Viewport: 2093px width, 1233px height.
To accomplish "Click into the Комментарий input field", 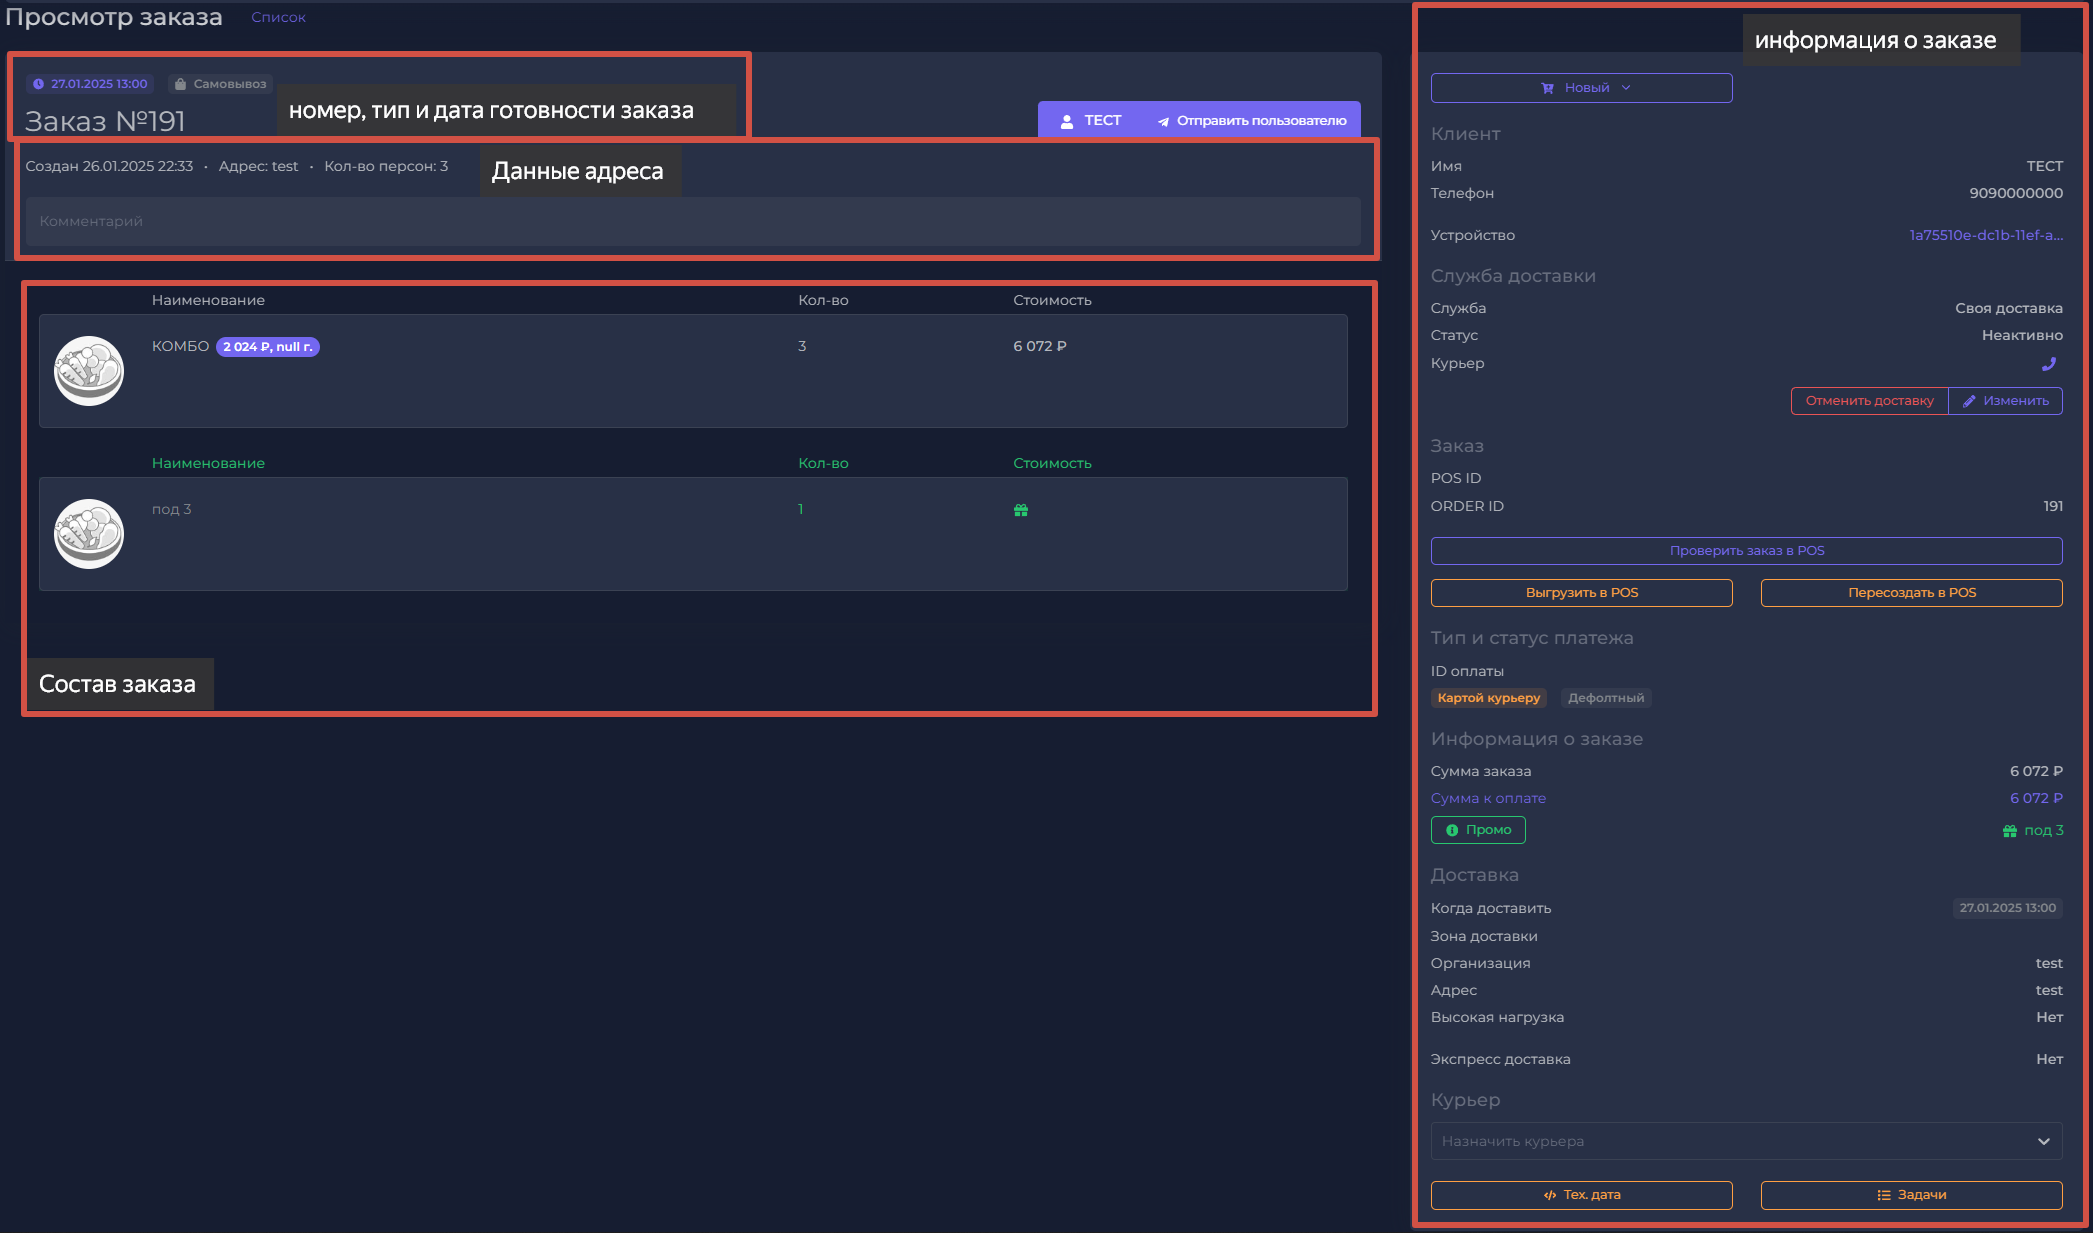I will (692, 221).
